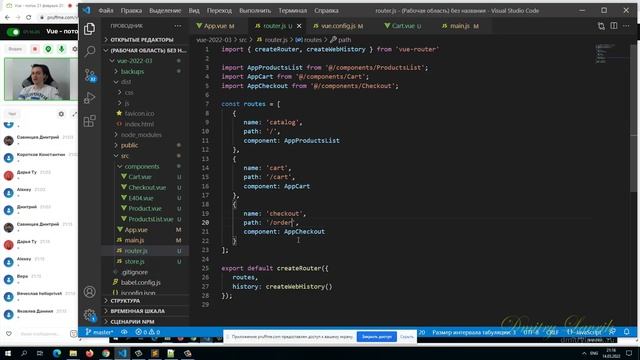640x360 pixels.
Task: Collapse the РАБОЧАЯ ОБЛАСТЬ workspace section
Action: [145, 50]
